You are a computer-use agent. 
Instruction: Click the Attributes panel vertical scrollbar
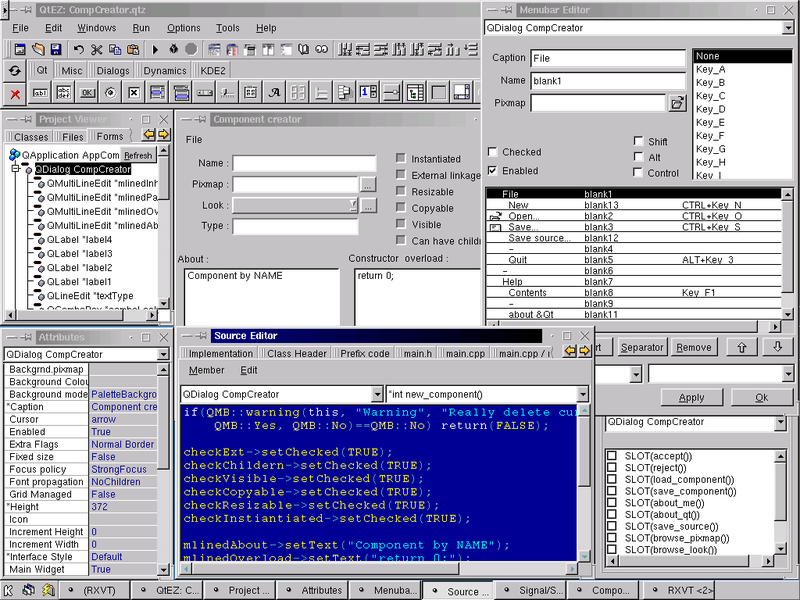163,469
